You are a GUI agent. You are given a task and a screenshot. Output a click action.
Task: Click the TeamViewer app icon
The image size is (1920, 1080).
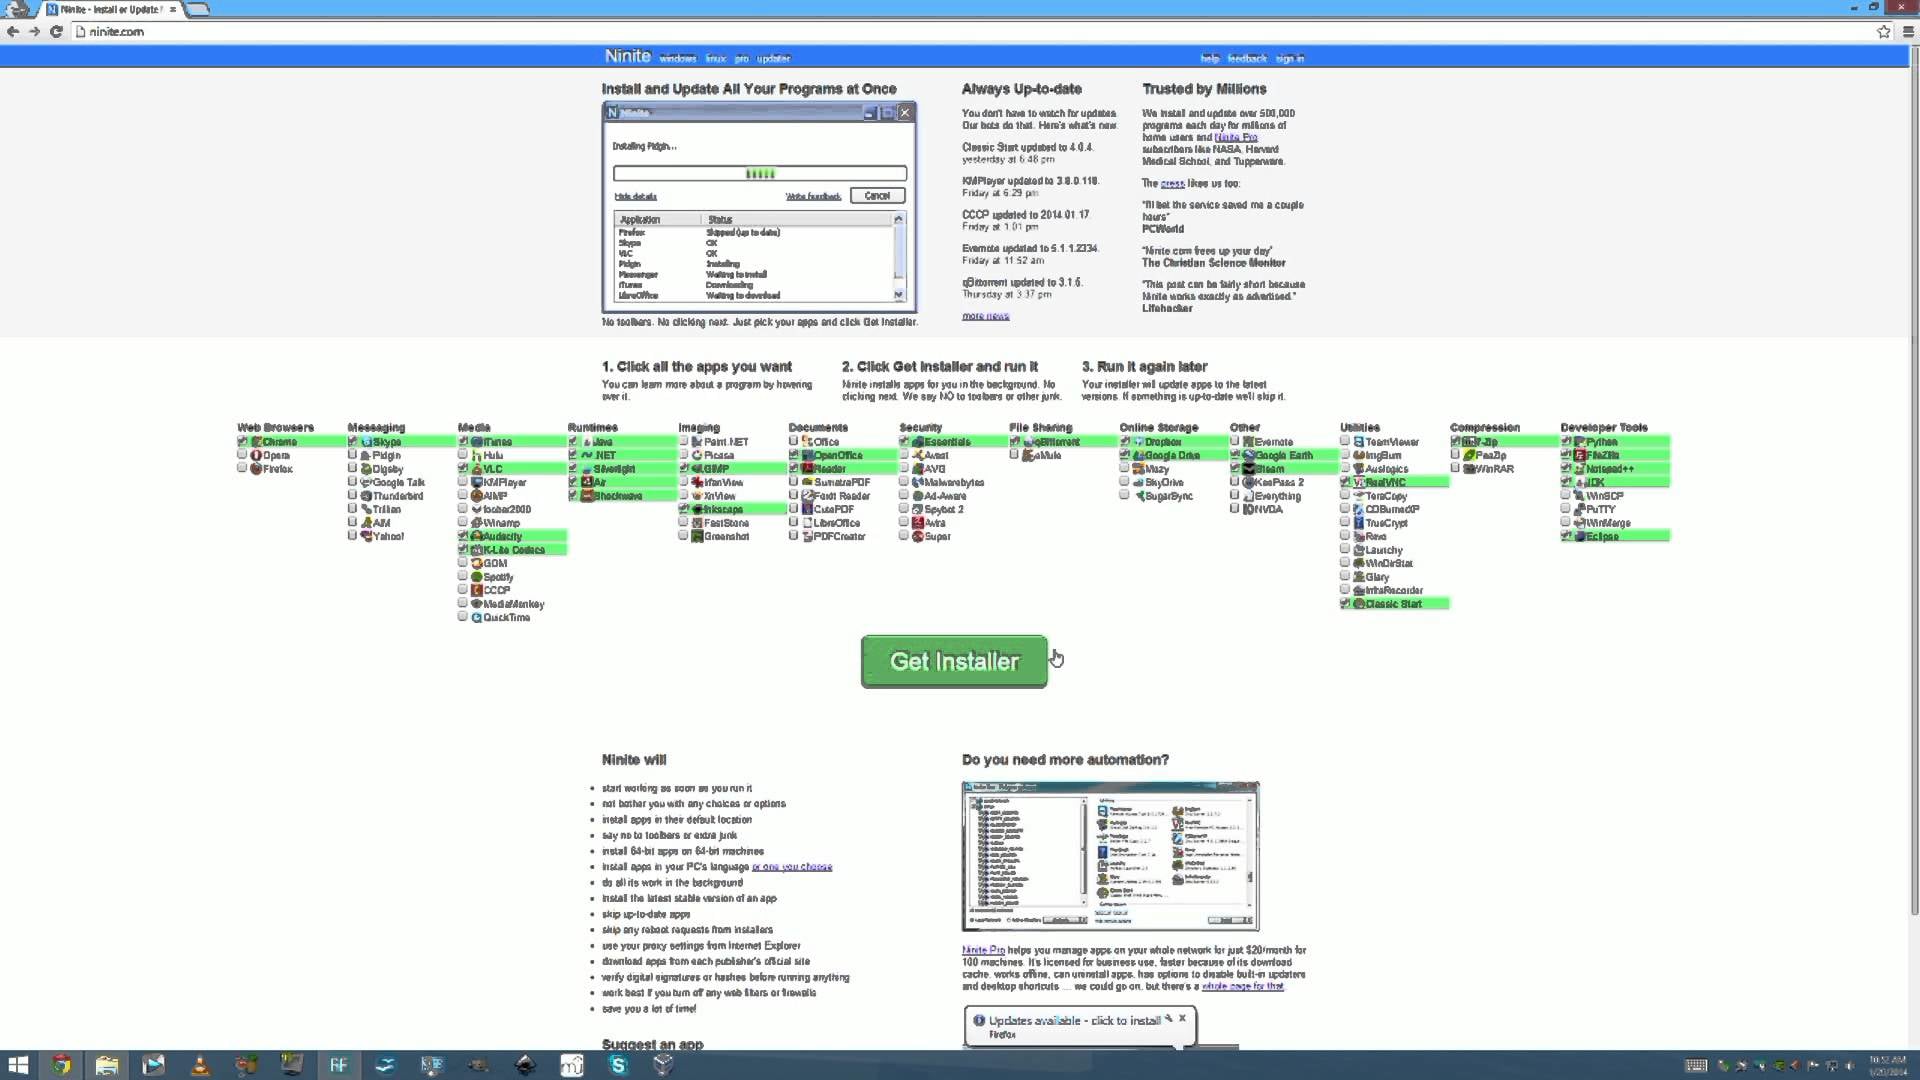tap(1359, 442)
